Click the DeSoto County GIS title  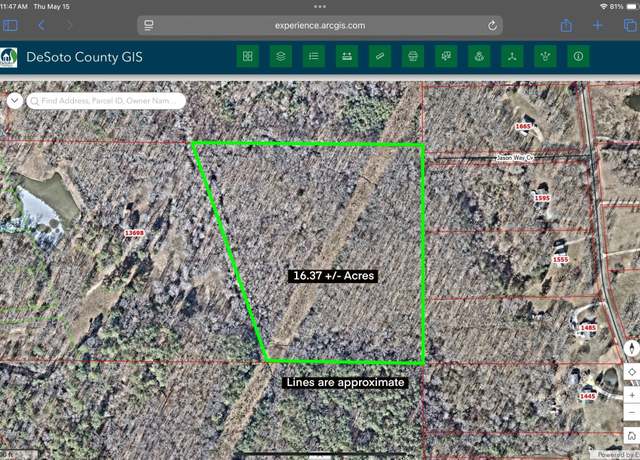[84, 57]
